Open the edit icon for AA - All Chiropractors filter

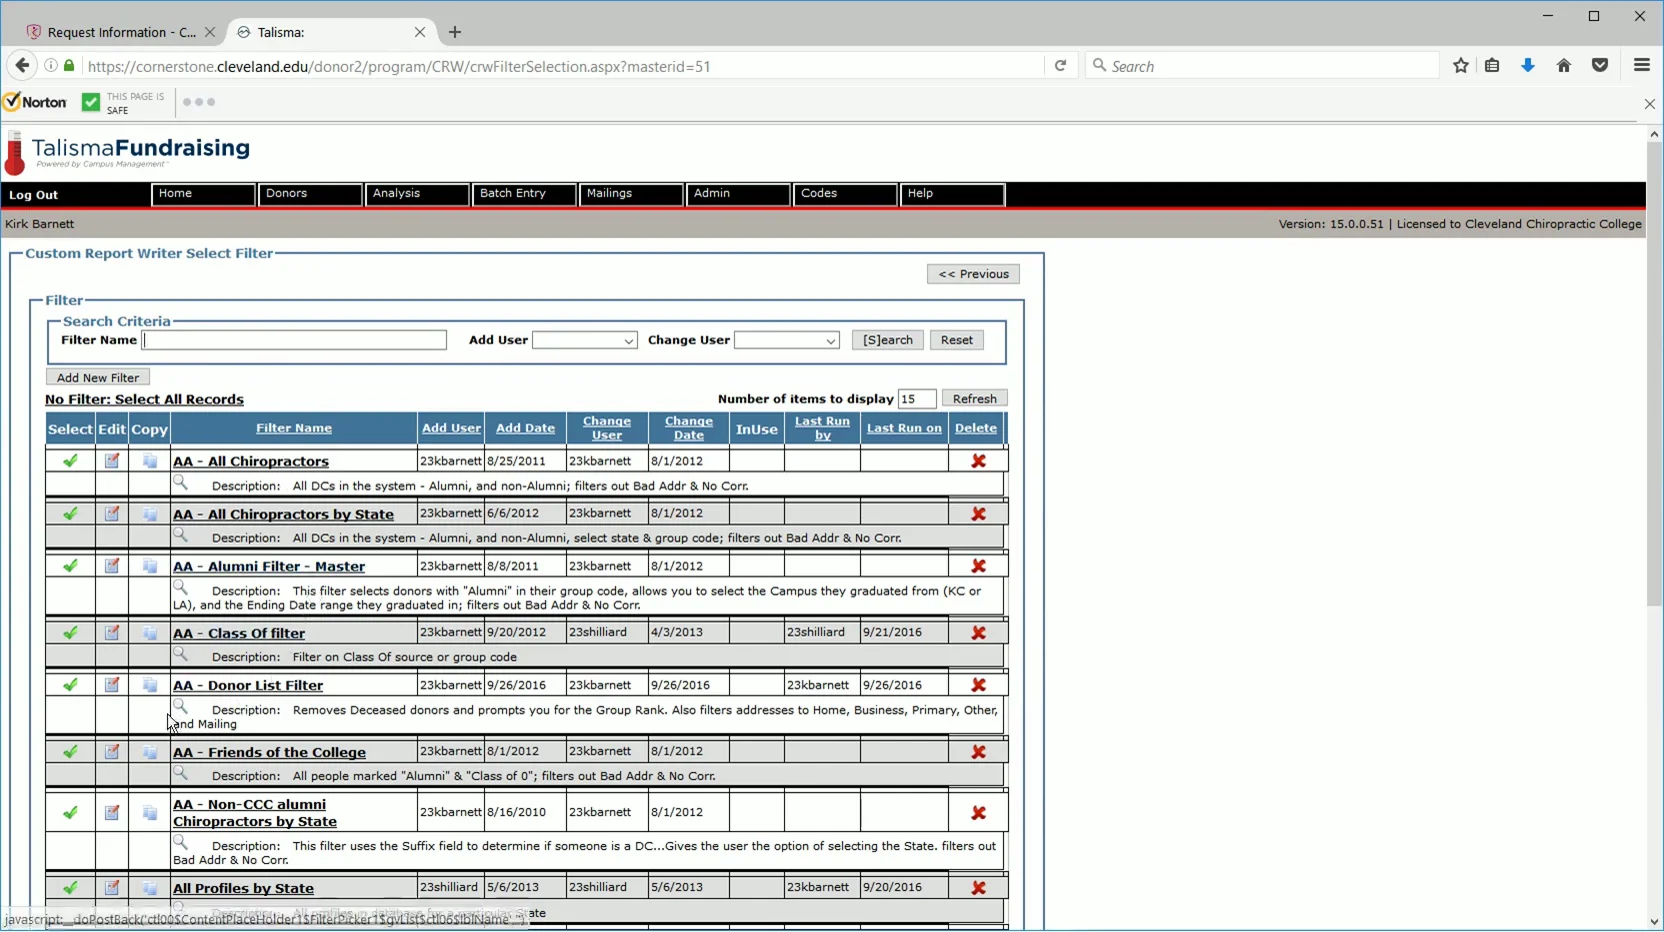pyautogui.click(x=111, y=461)
